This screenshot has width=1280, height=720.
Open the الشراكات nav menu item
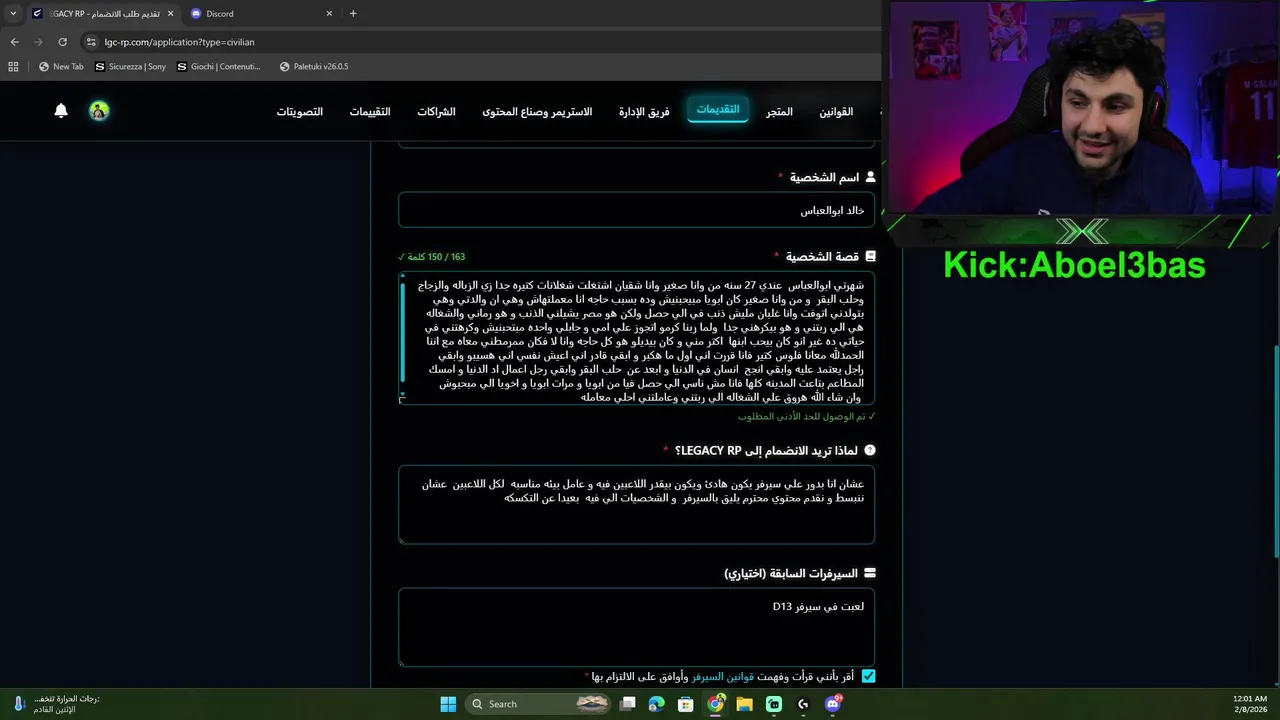coord(436,112)
